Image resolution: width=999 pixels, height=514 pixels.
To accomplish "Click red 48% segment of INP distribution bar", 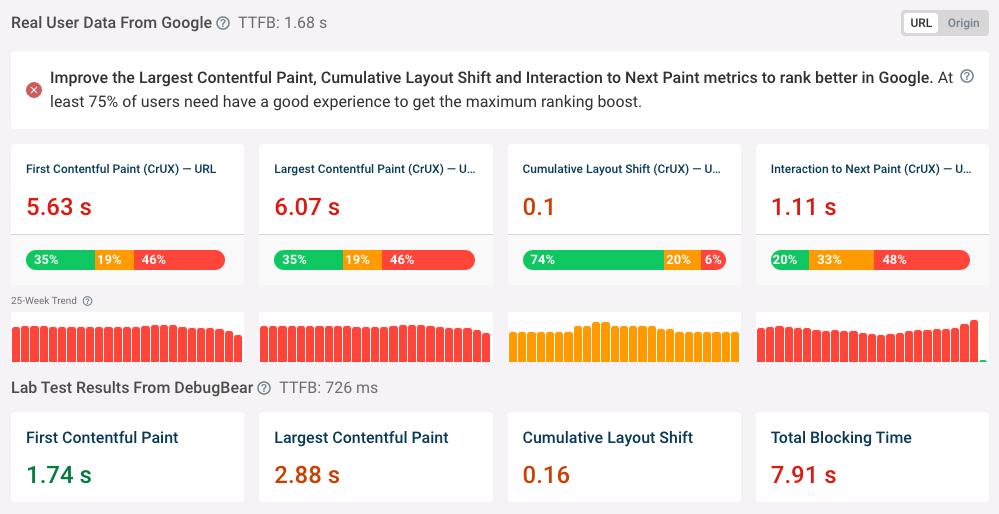I will [x=920, y=260].
